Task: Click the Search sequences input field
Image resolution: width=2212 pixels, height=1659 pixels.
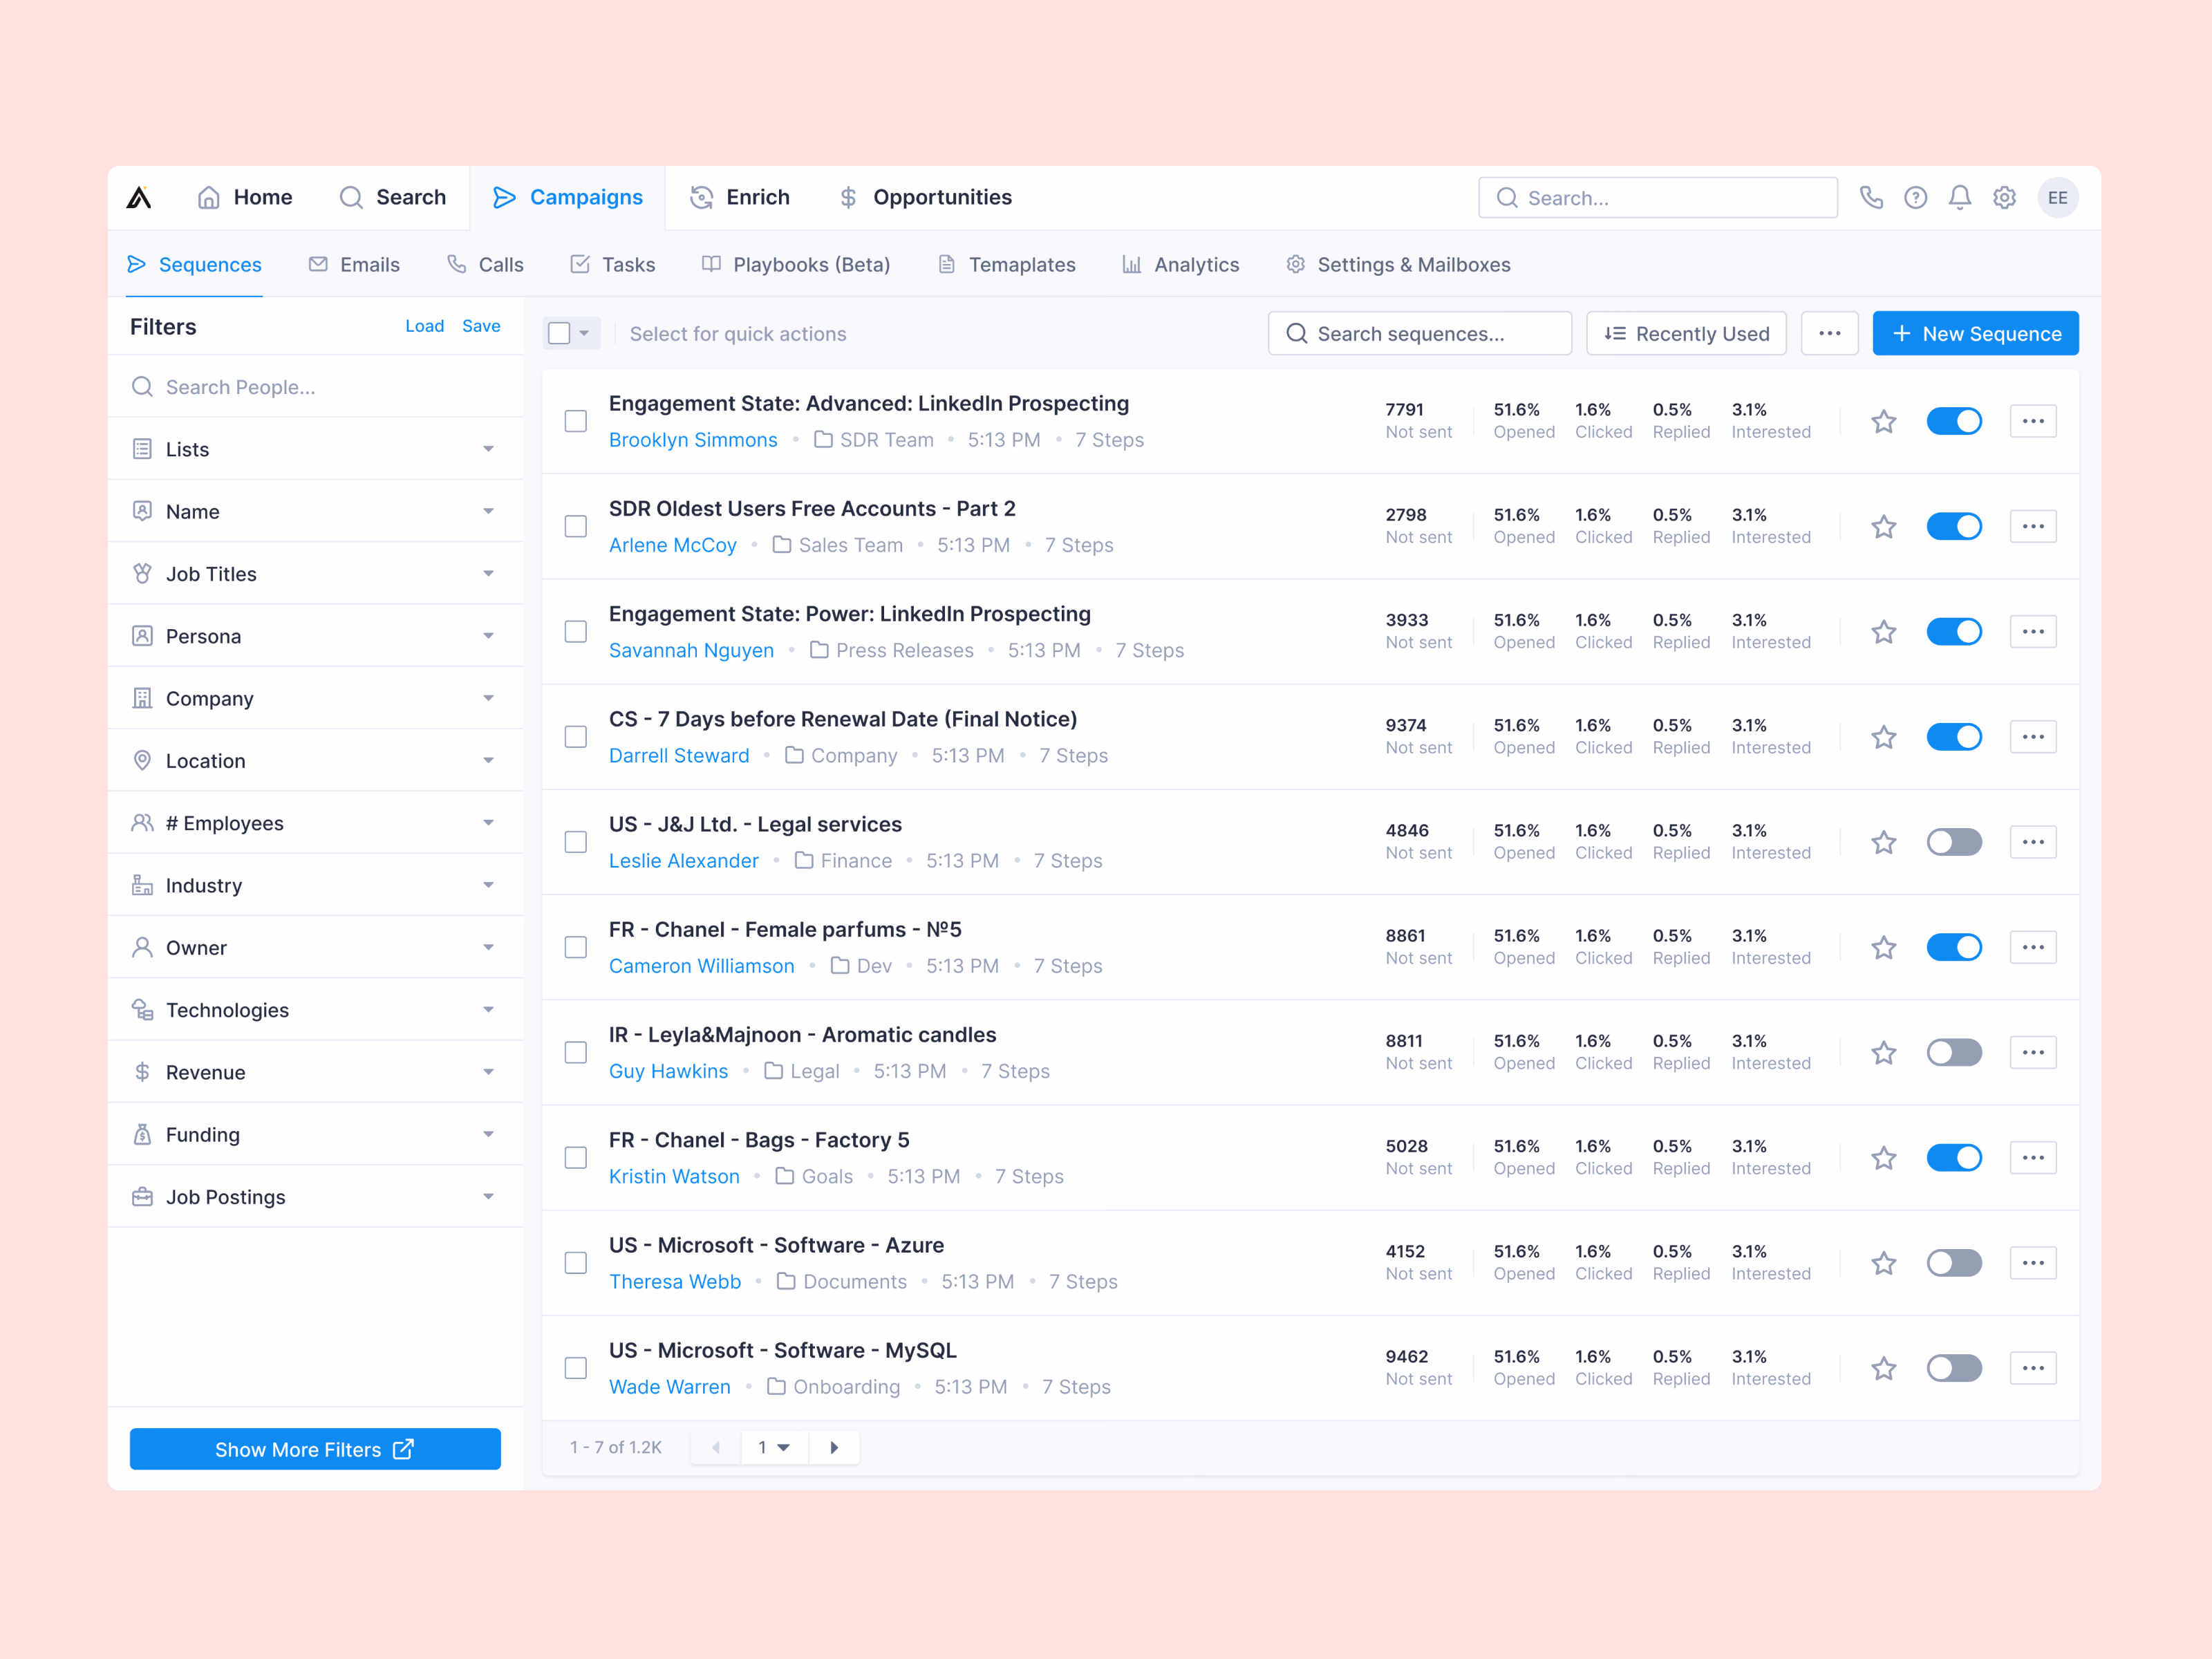Action: tap(1419, 333)
